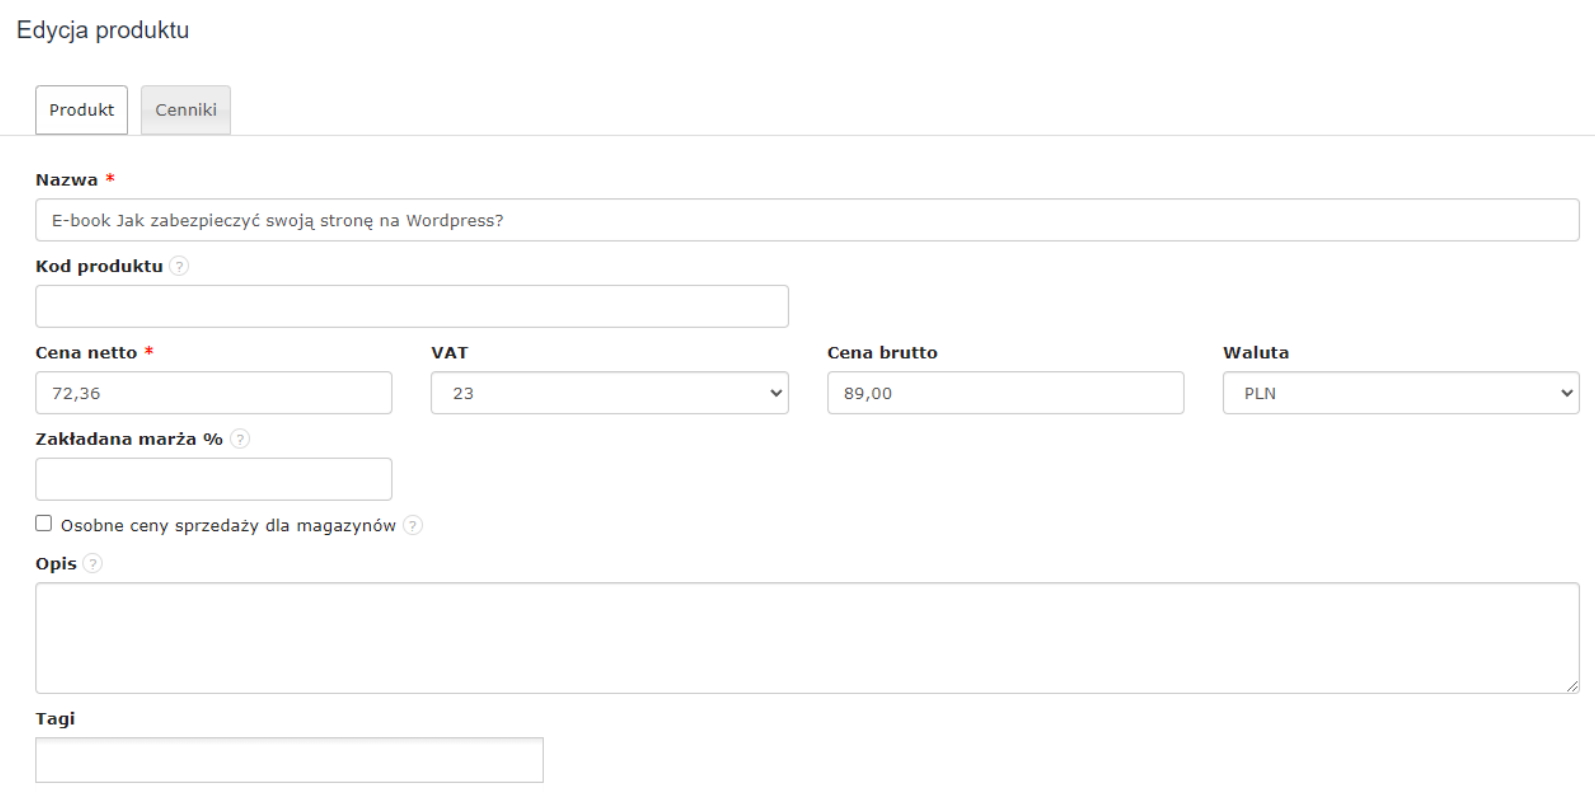This screenshot has width=1595, height=800.
Task: Select the Produkt tab
Action: [x=82, y=110]
